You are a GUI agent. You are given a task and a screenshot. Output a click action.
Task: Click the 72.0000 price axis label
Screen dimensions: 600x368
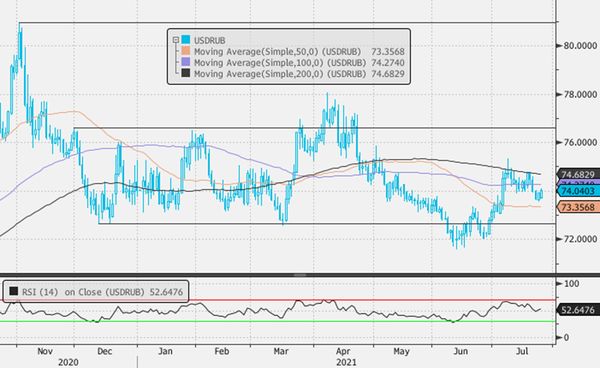click(580, 239)
